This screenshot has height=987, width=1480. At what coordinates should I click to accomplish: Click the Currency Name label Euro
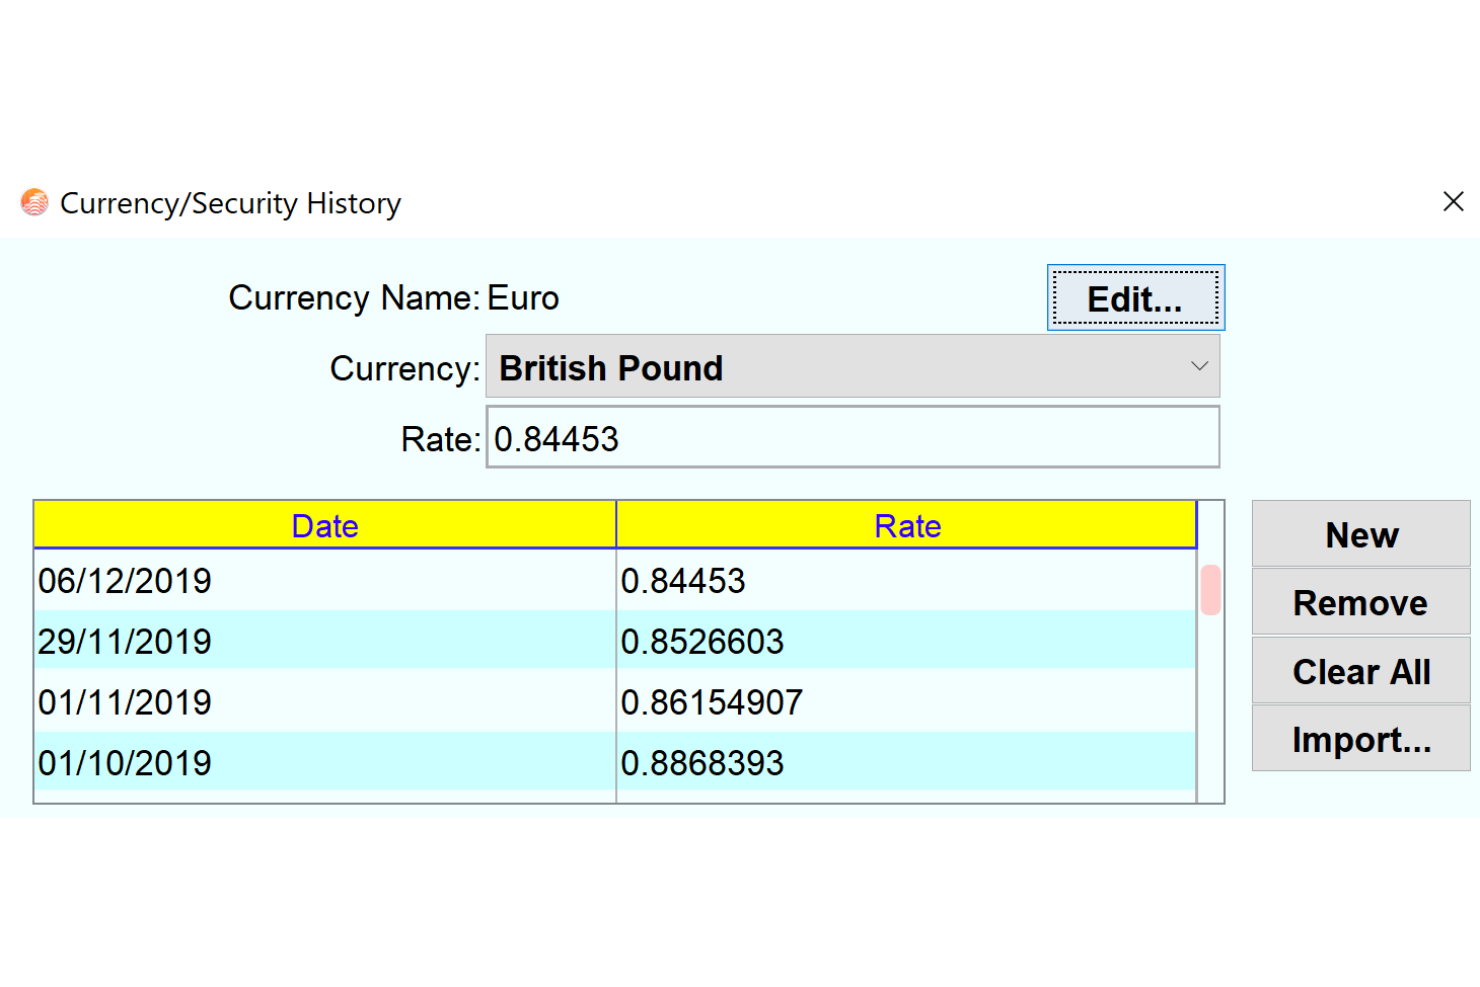coord(523,297)
